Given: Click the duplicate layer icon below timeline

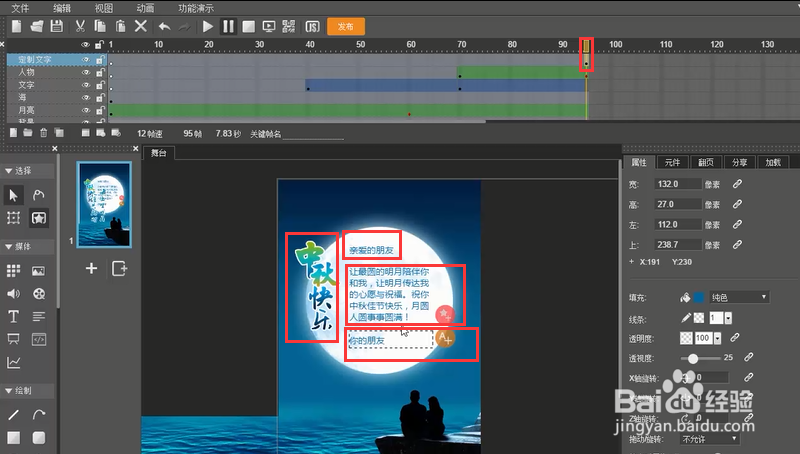Looking at the screenshot, I should point(60,133).
